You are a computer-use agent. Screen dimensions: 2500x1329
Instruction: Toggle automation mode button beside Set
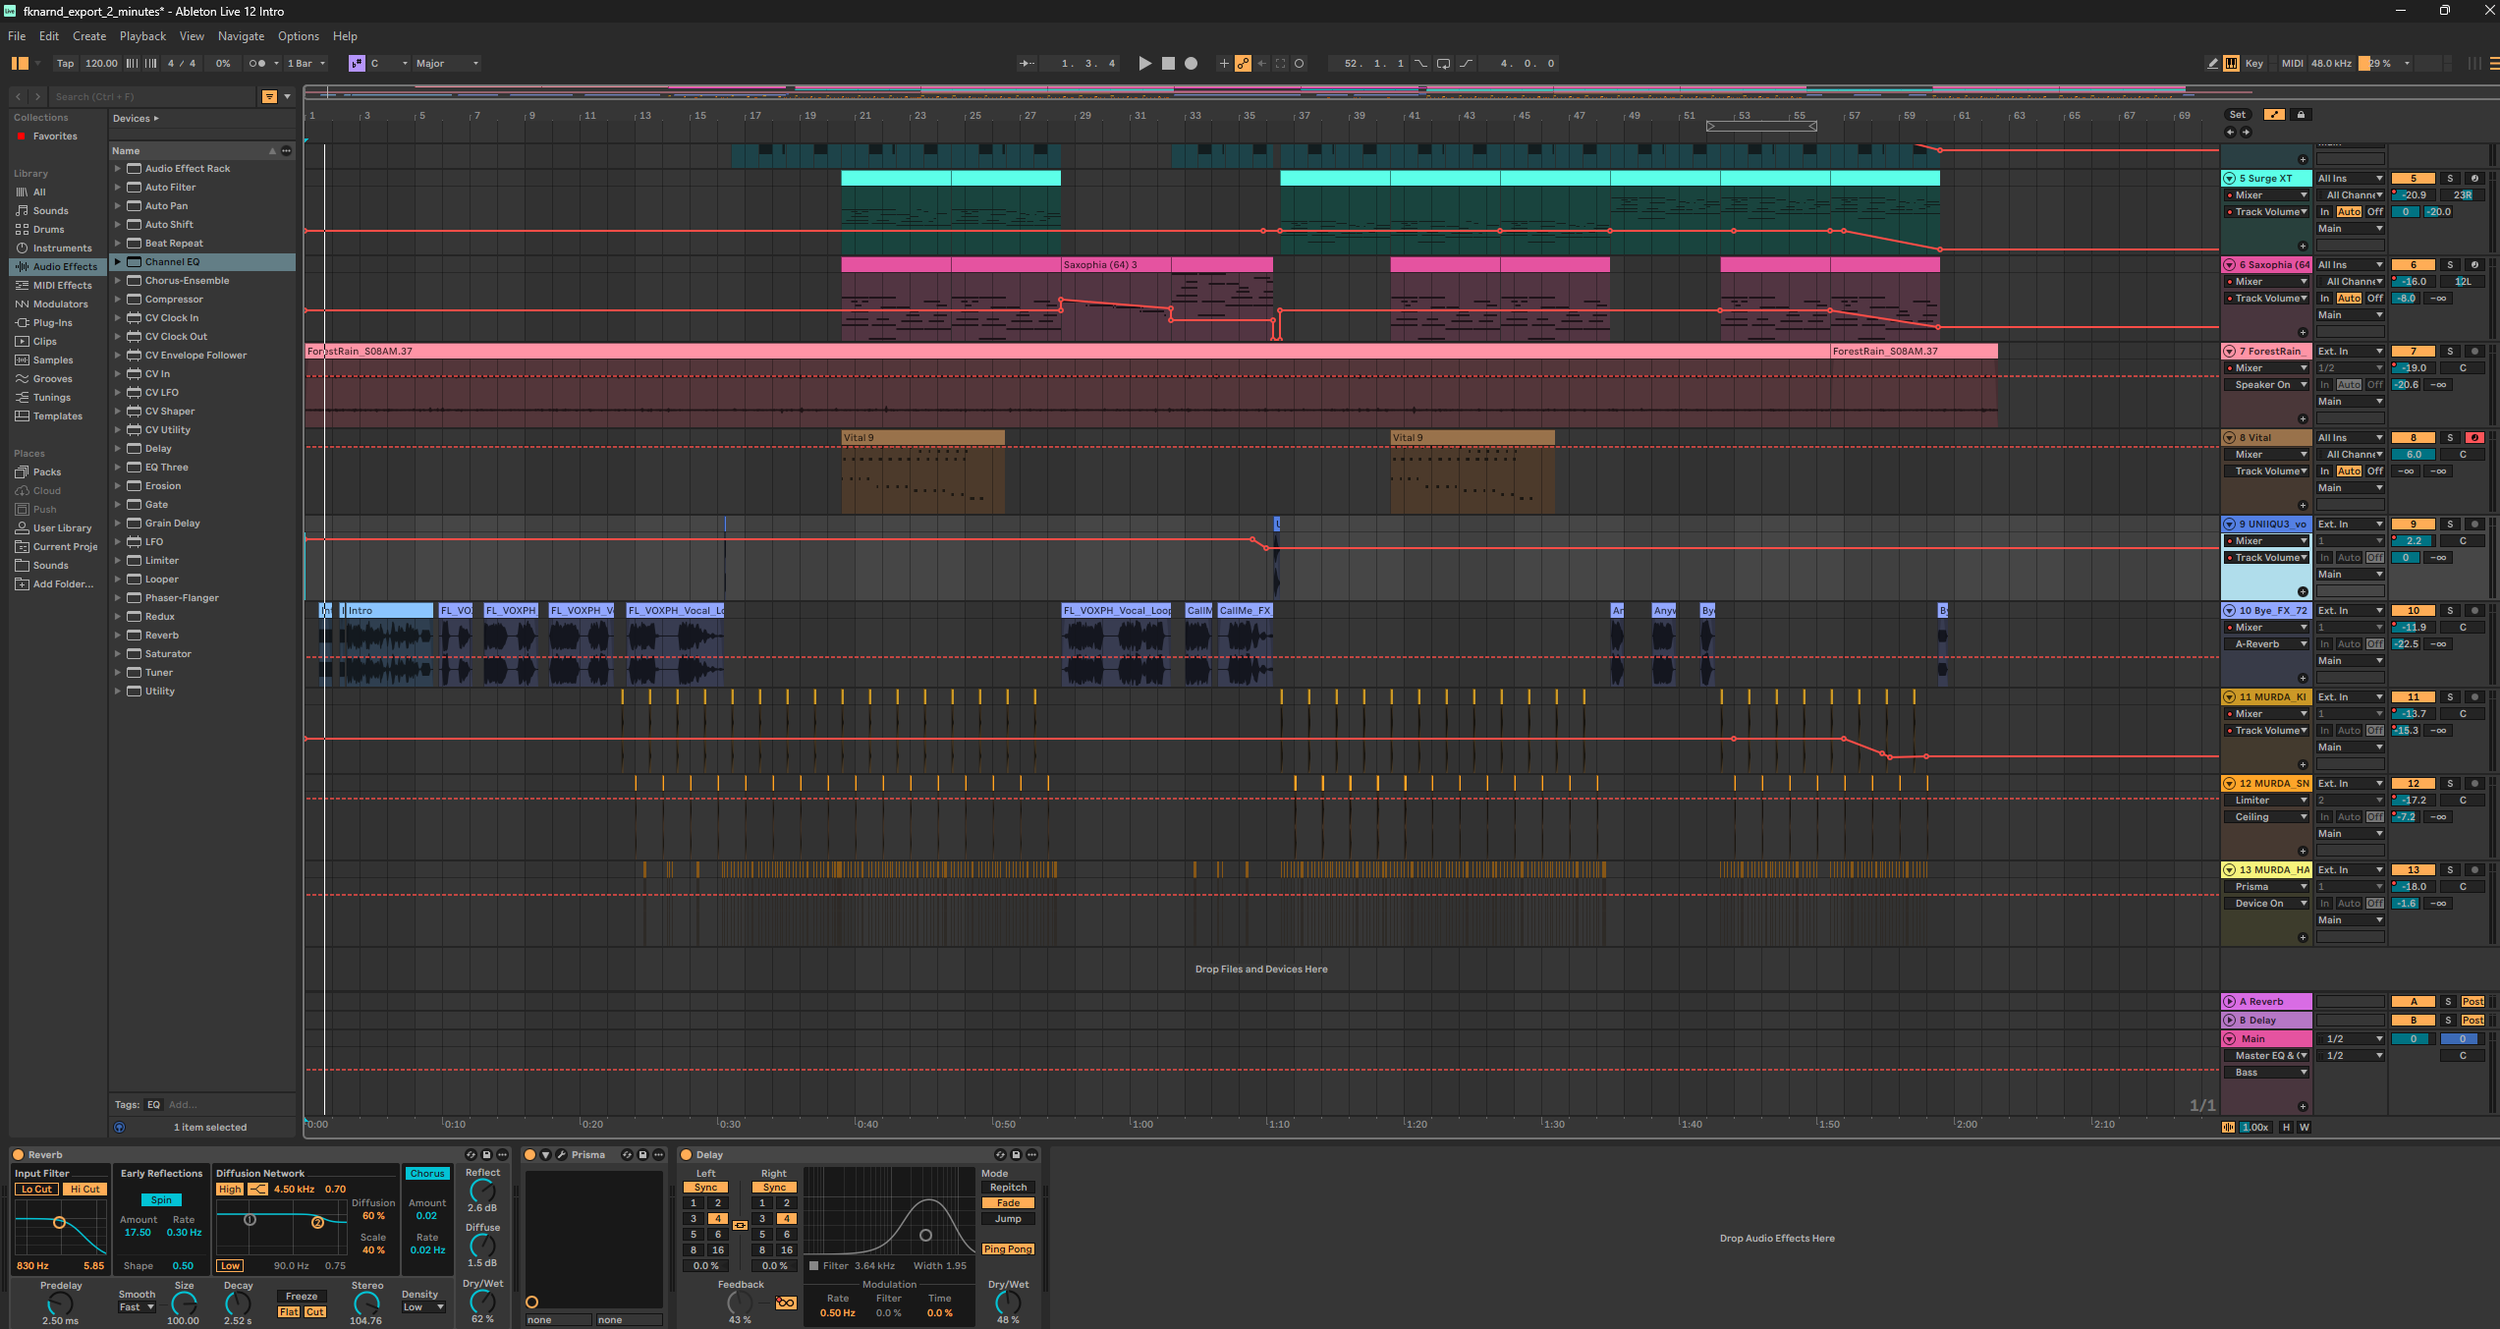[x=2274, y=115]
